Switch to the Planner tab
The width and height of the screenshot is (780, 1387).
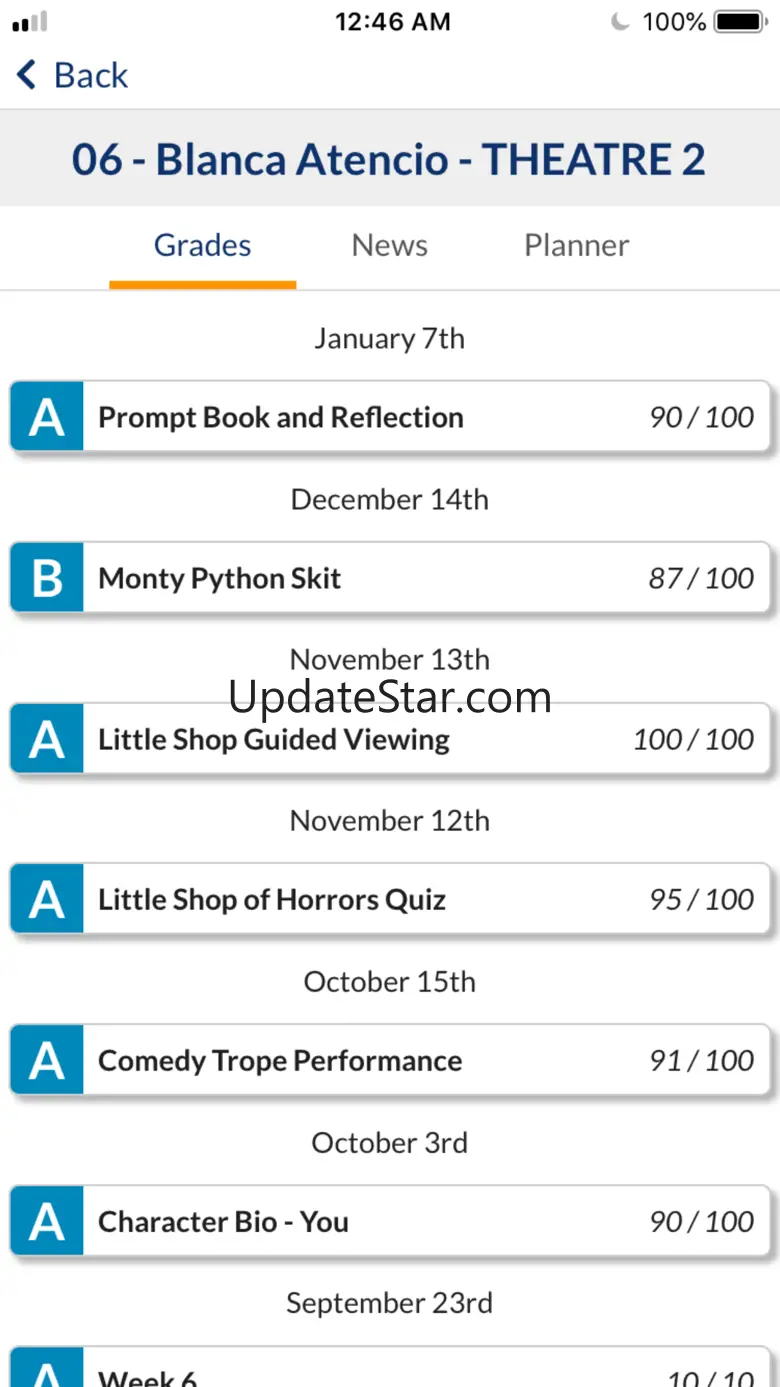tap(576, 246)
